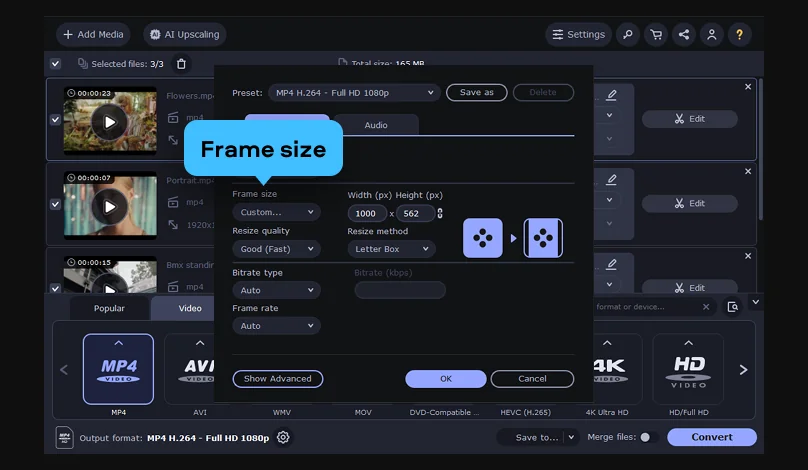Select the 4K Ultra HD format tile
The height and width of the screenshot is (470, 808).
617,369
